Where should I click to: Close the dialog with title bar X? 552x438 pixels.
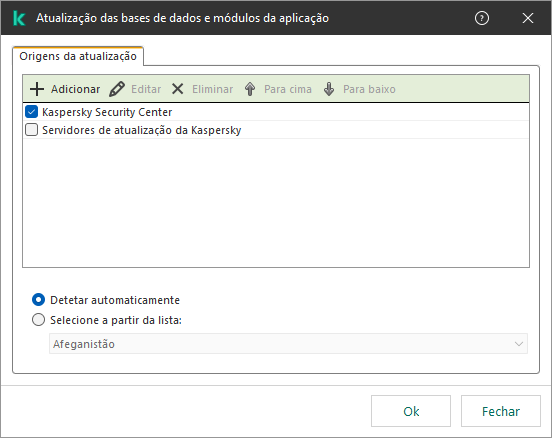click(528, 18)
